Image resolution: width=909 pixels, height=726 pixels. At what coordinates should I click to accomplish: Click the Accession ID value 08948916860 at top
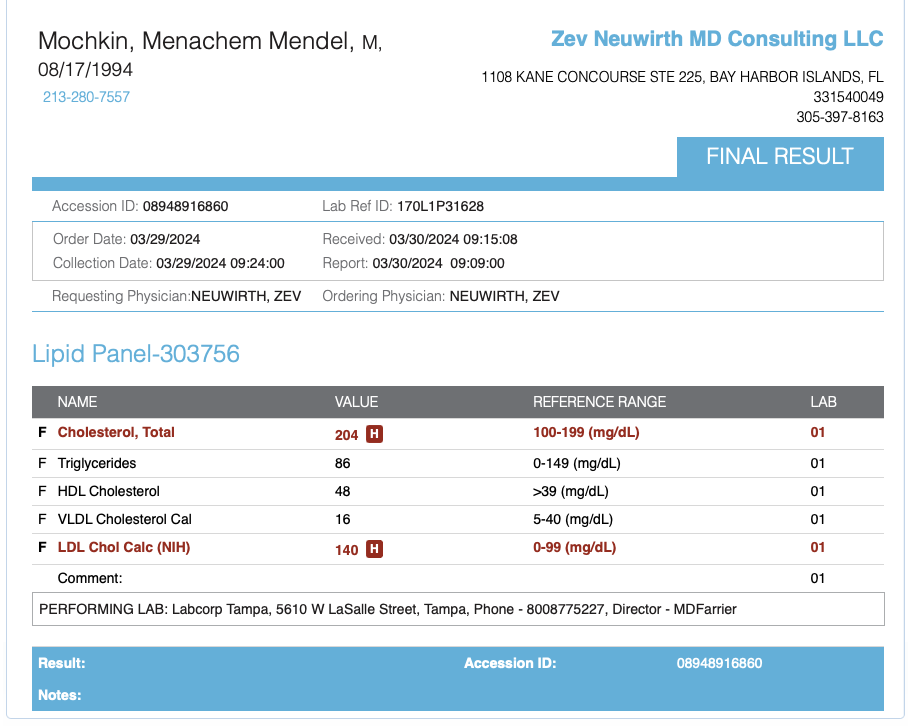tap(185, 207)
